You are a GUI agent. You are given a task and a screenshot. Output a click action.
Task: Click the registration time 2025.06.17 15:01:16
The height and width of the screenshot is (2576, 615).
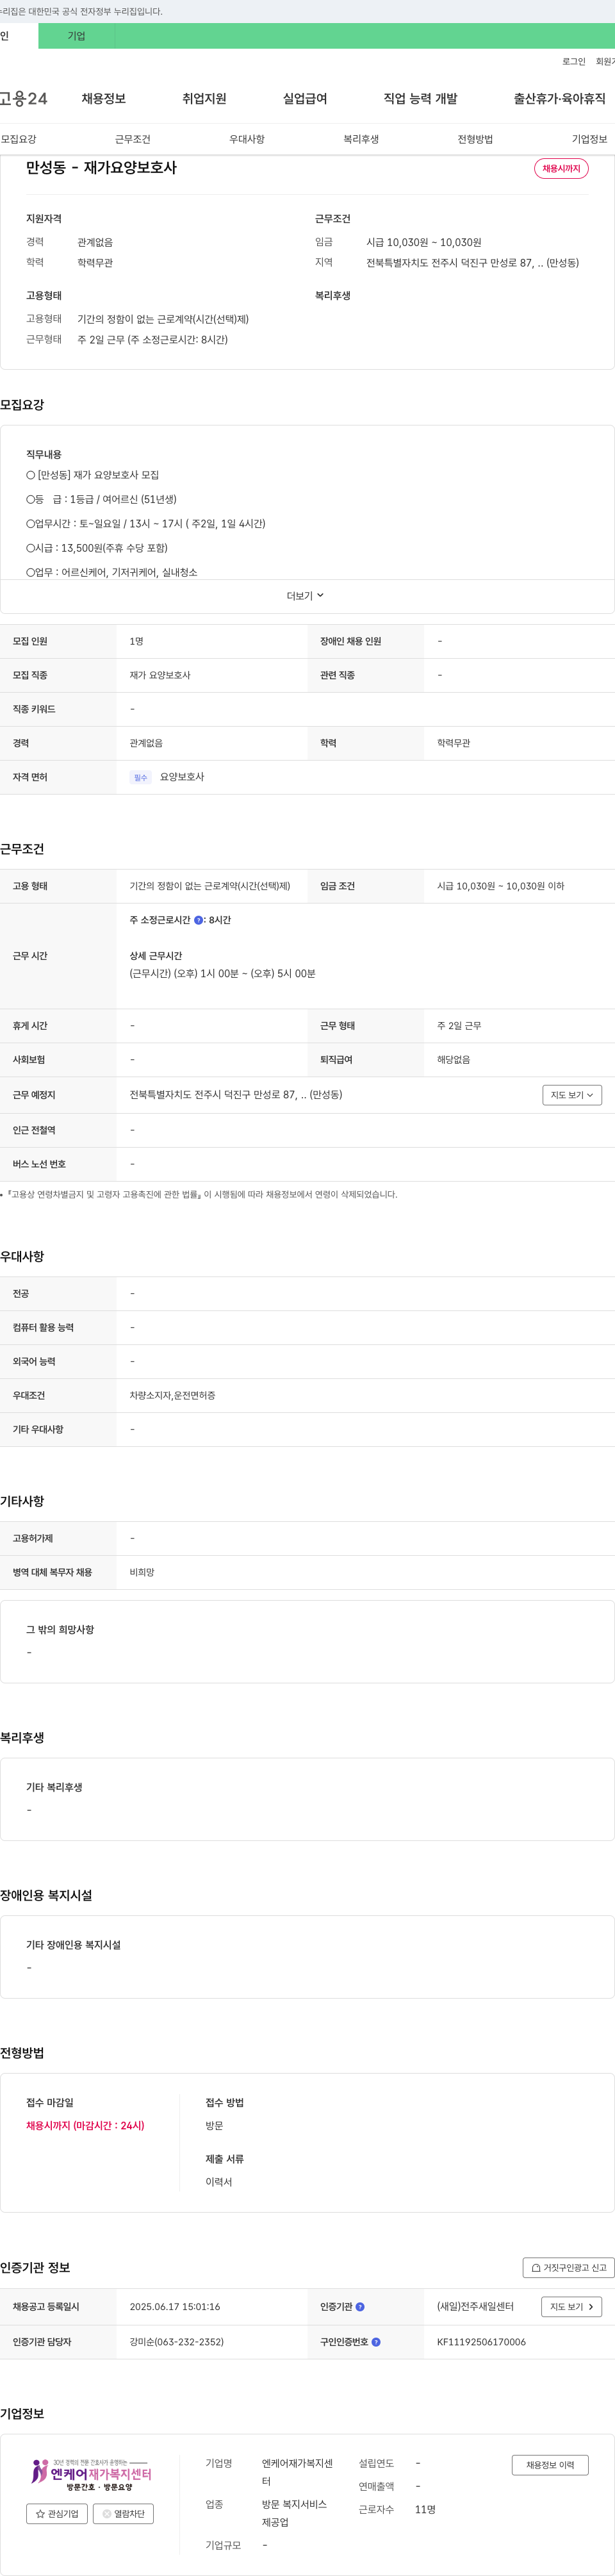tap(174, 2307)
